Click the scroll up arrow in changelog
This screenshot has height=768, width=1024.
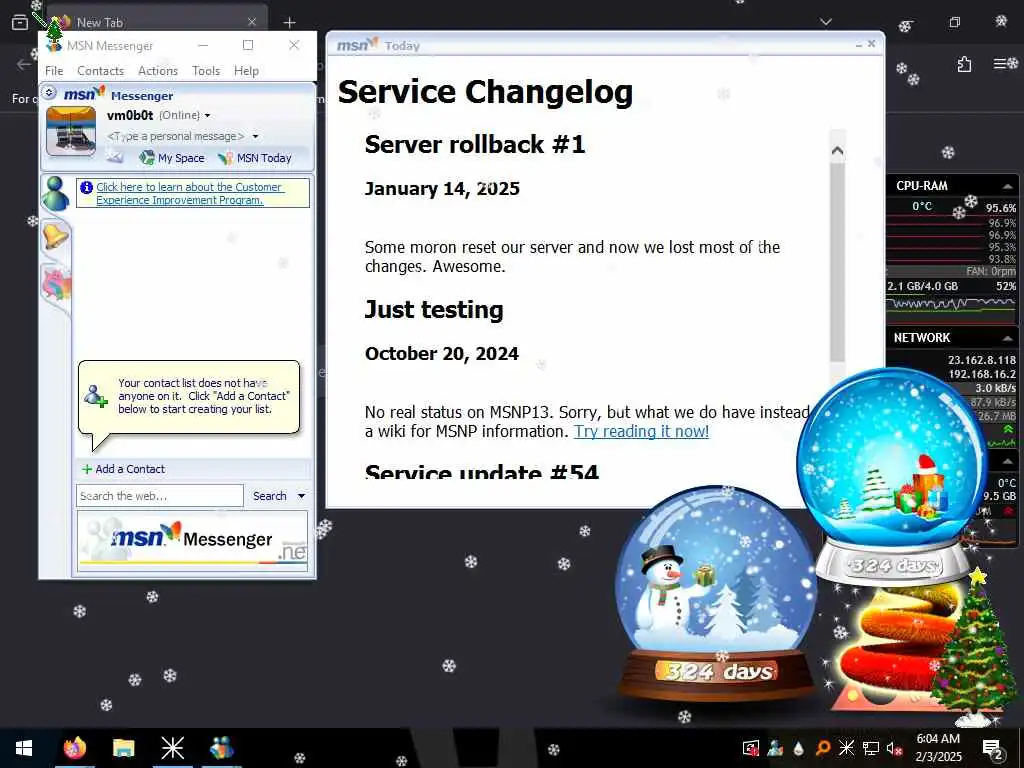click(x=837, y=152)
